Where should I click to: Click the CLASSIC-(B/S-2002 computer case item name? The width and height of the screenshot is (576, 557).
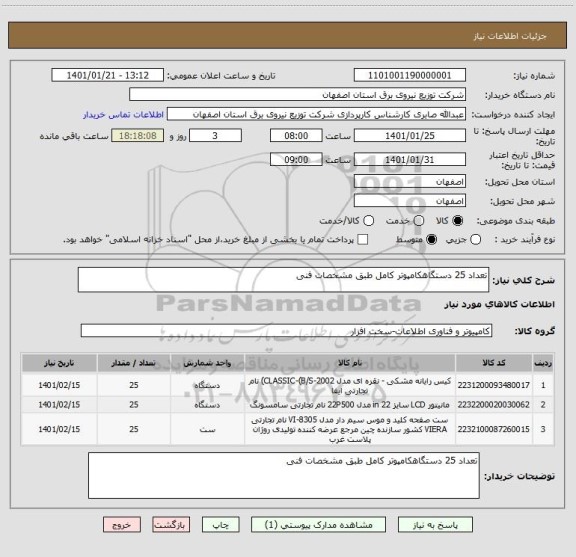(350, 385)
